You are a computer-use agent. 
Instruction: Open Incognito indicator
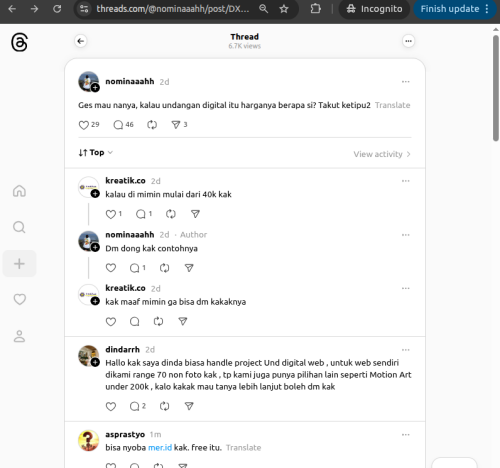(374, 9)
